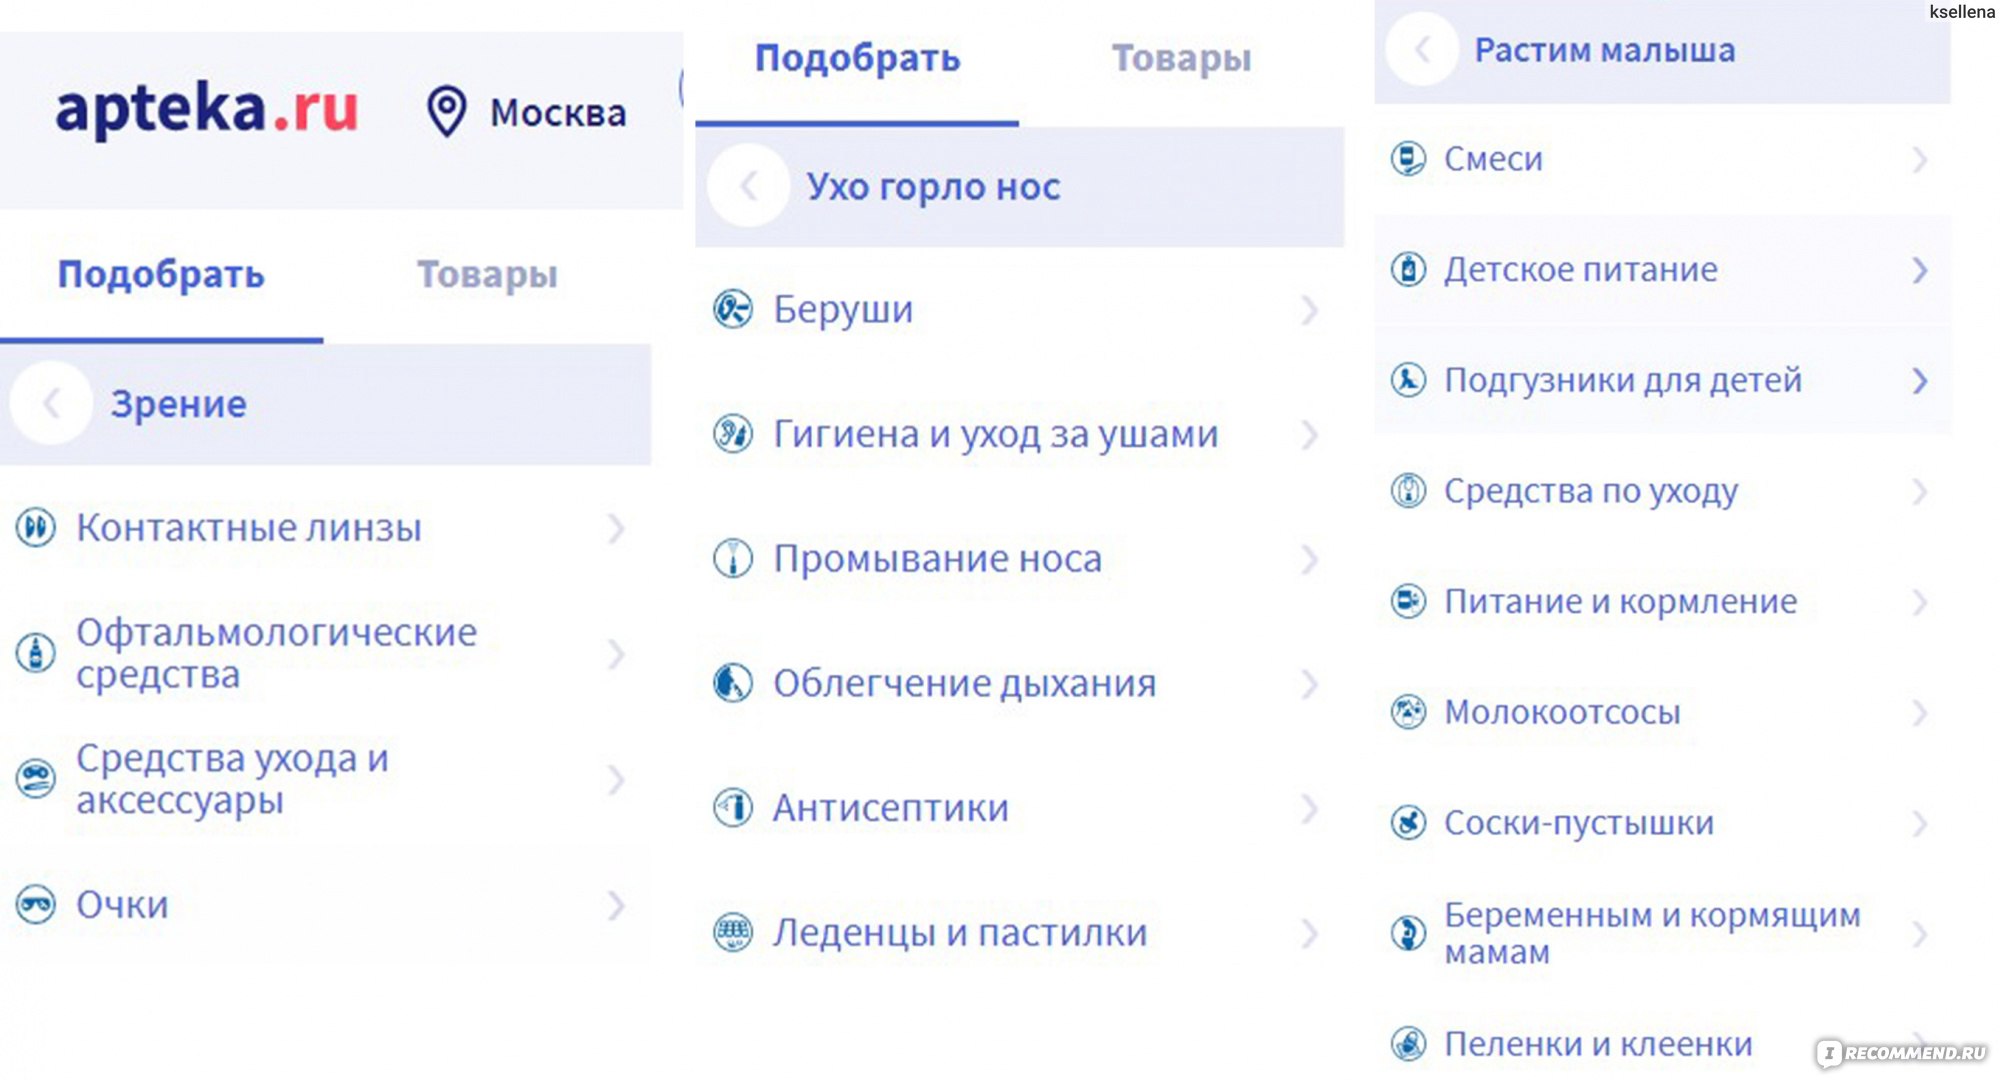This screenshot has height=1080, width=2000.
Task: Click the Пеленки и клеенки icon
Action: (x=1409, y=1044)
